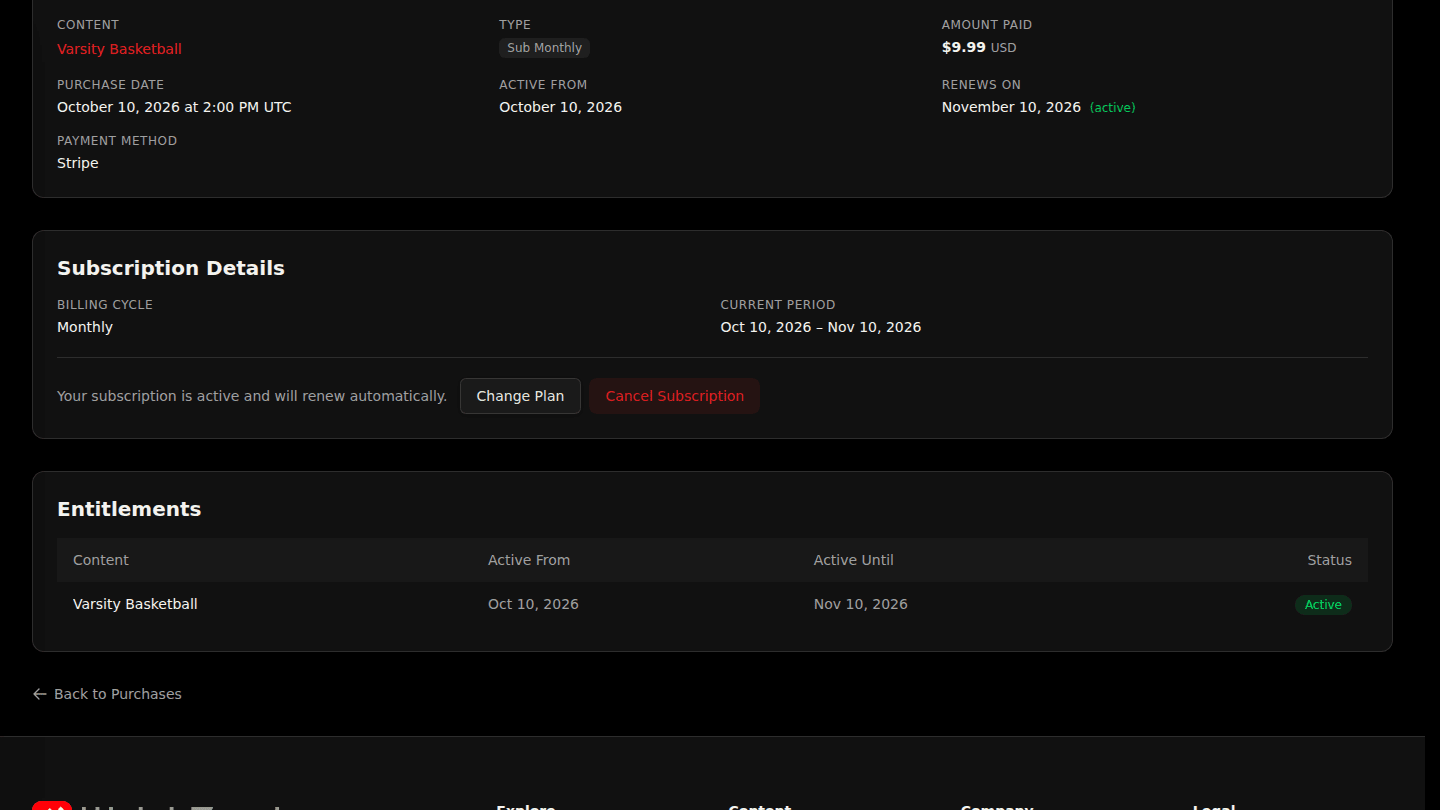Click the purchase date October 10, 2026 at 2:00 PM UTC
This screenshot has height=810, width=1440.
[174, 107]
